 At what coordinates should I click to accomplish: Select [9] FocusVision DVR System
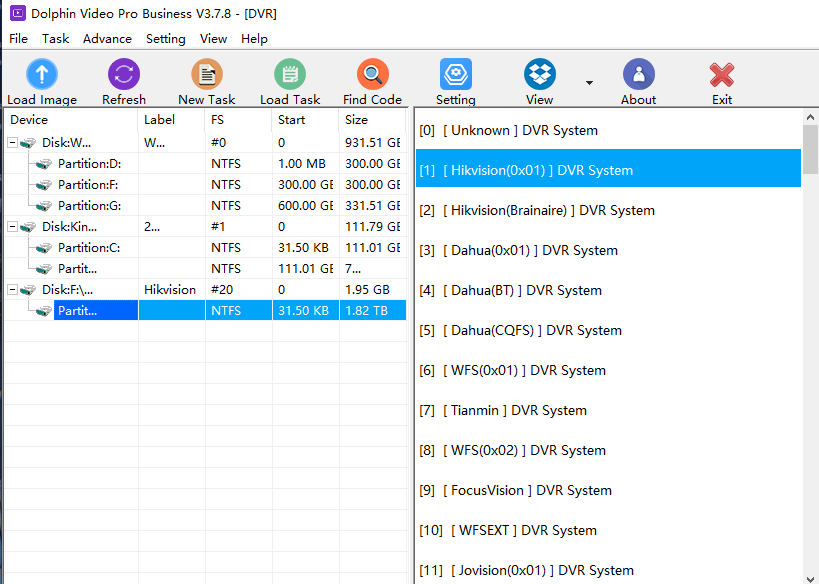[x=609, y=490]
